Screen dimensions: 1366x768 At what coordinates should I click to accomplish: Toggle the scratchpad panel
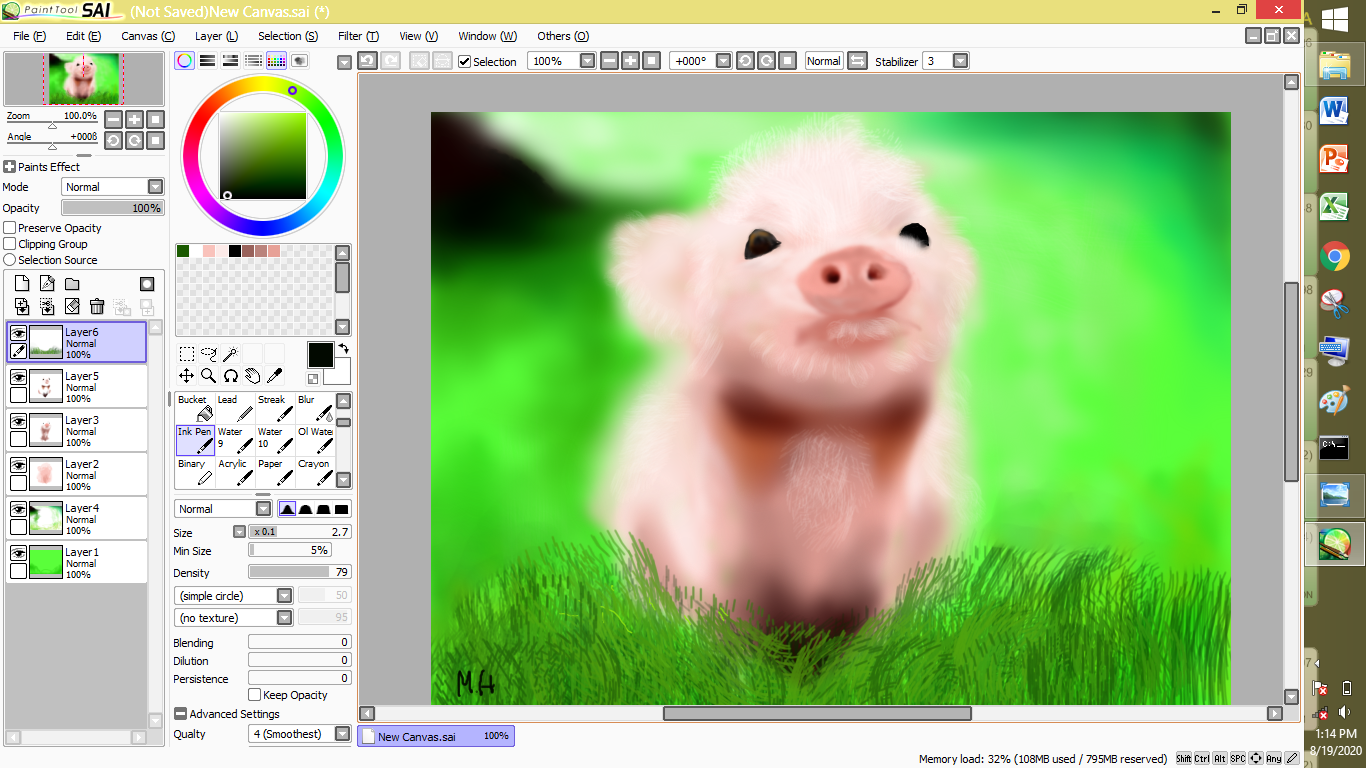tap(300, 61)
